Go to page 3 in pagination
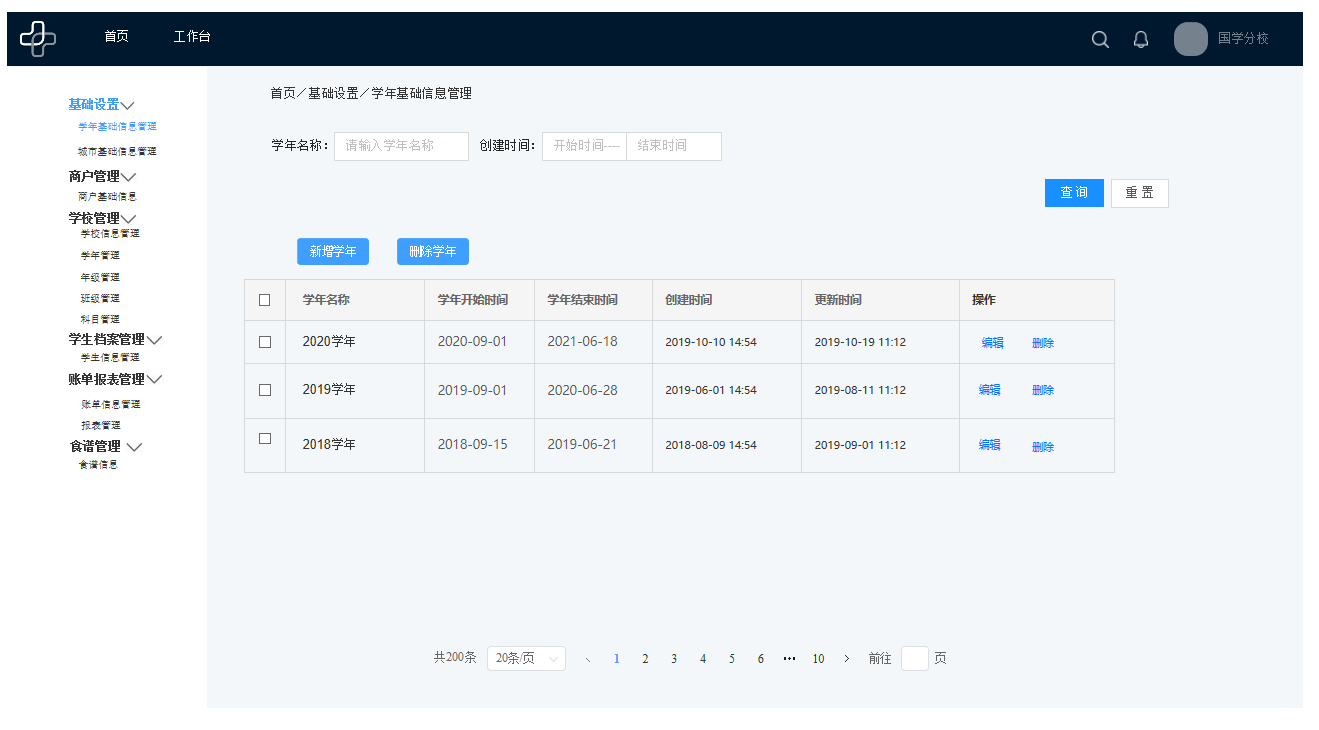 tap(674, 659)
